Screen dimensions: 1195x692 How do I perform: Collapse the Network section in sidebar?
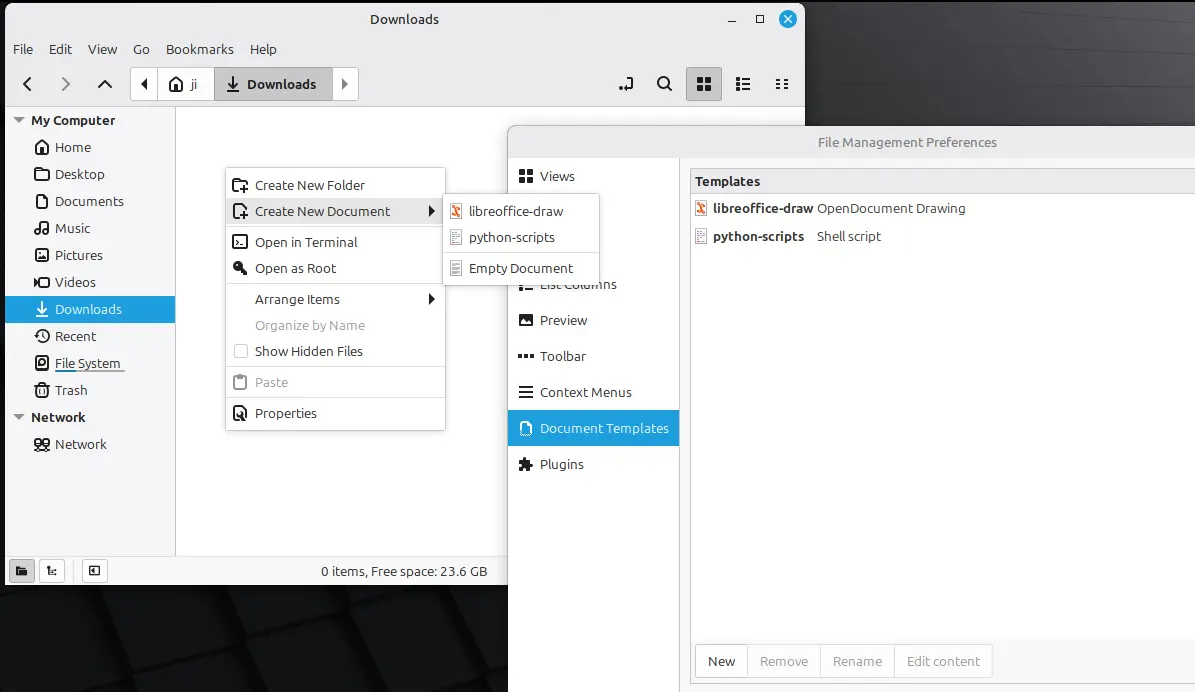18,417
